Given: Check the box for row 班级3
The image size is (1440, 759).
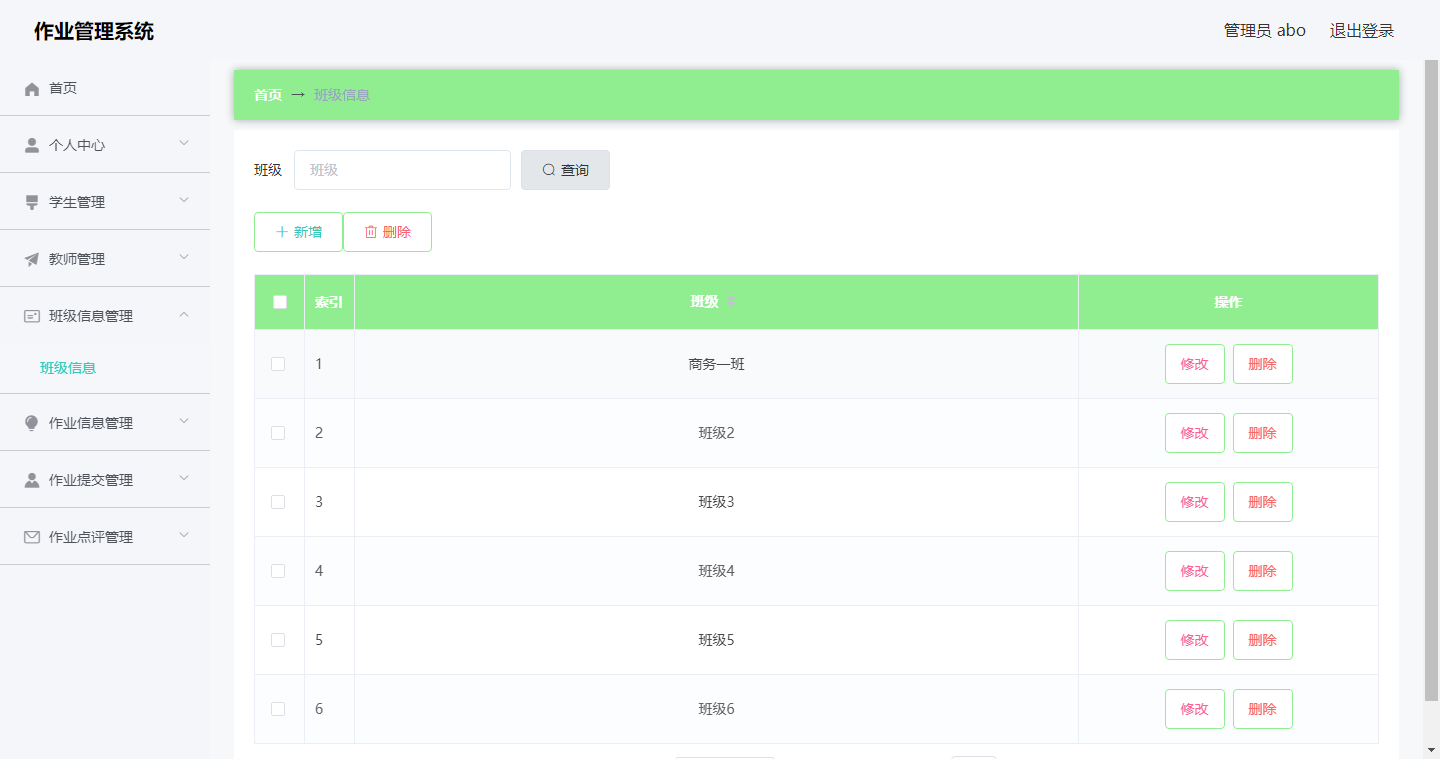Looking at the screenshot, I should [278, 502].
